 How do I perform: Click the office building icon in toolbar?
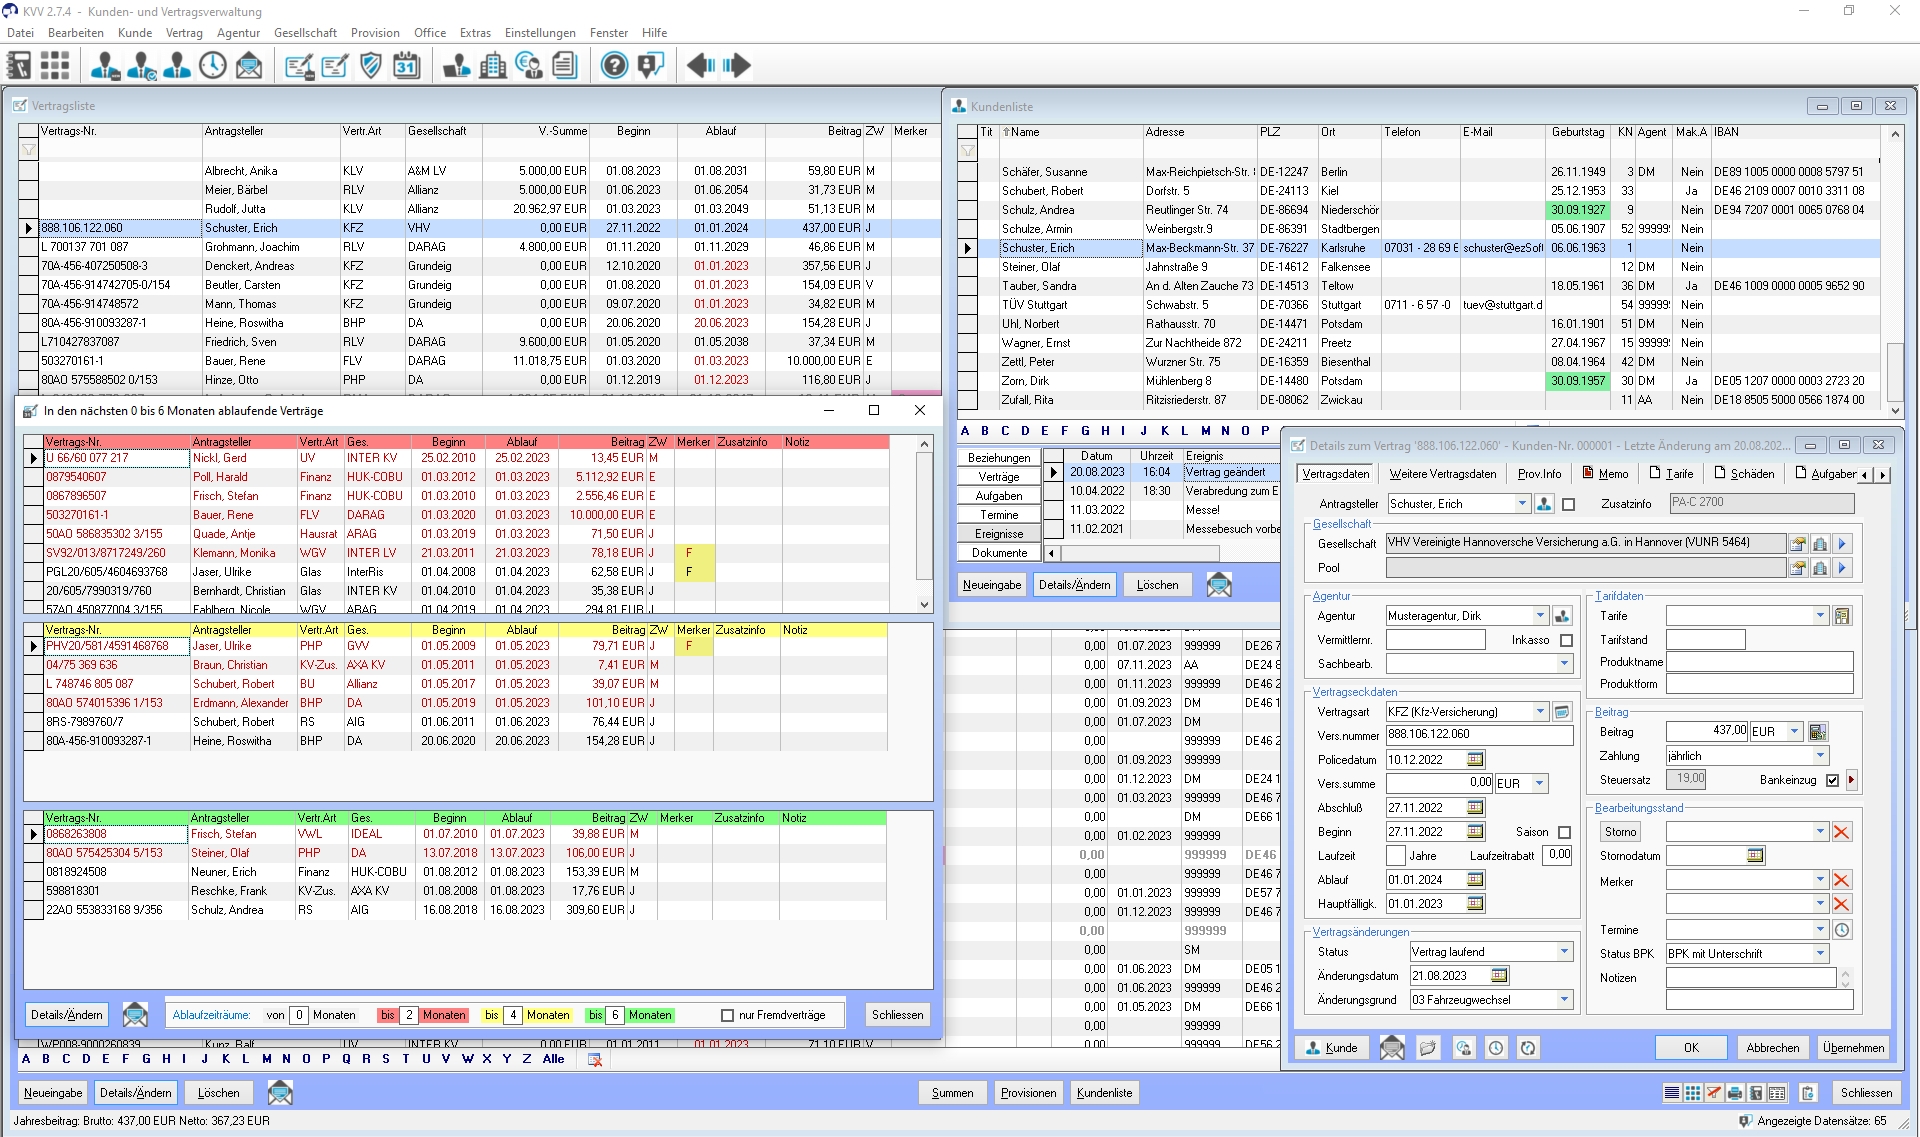[x=492, y=66]
